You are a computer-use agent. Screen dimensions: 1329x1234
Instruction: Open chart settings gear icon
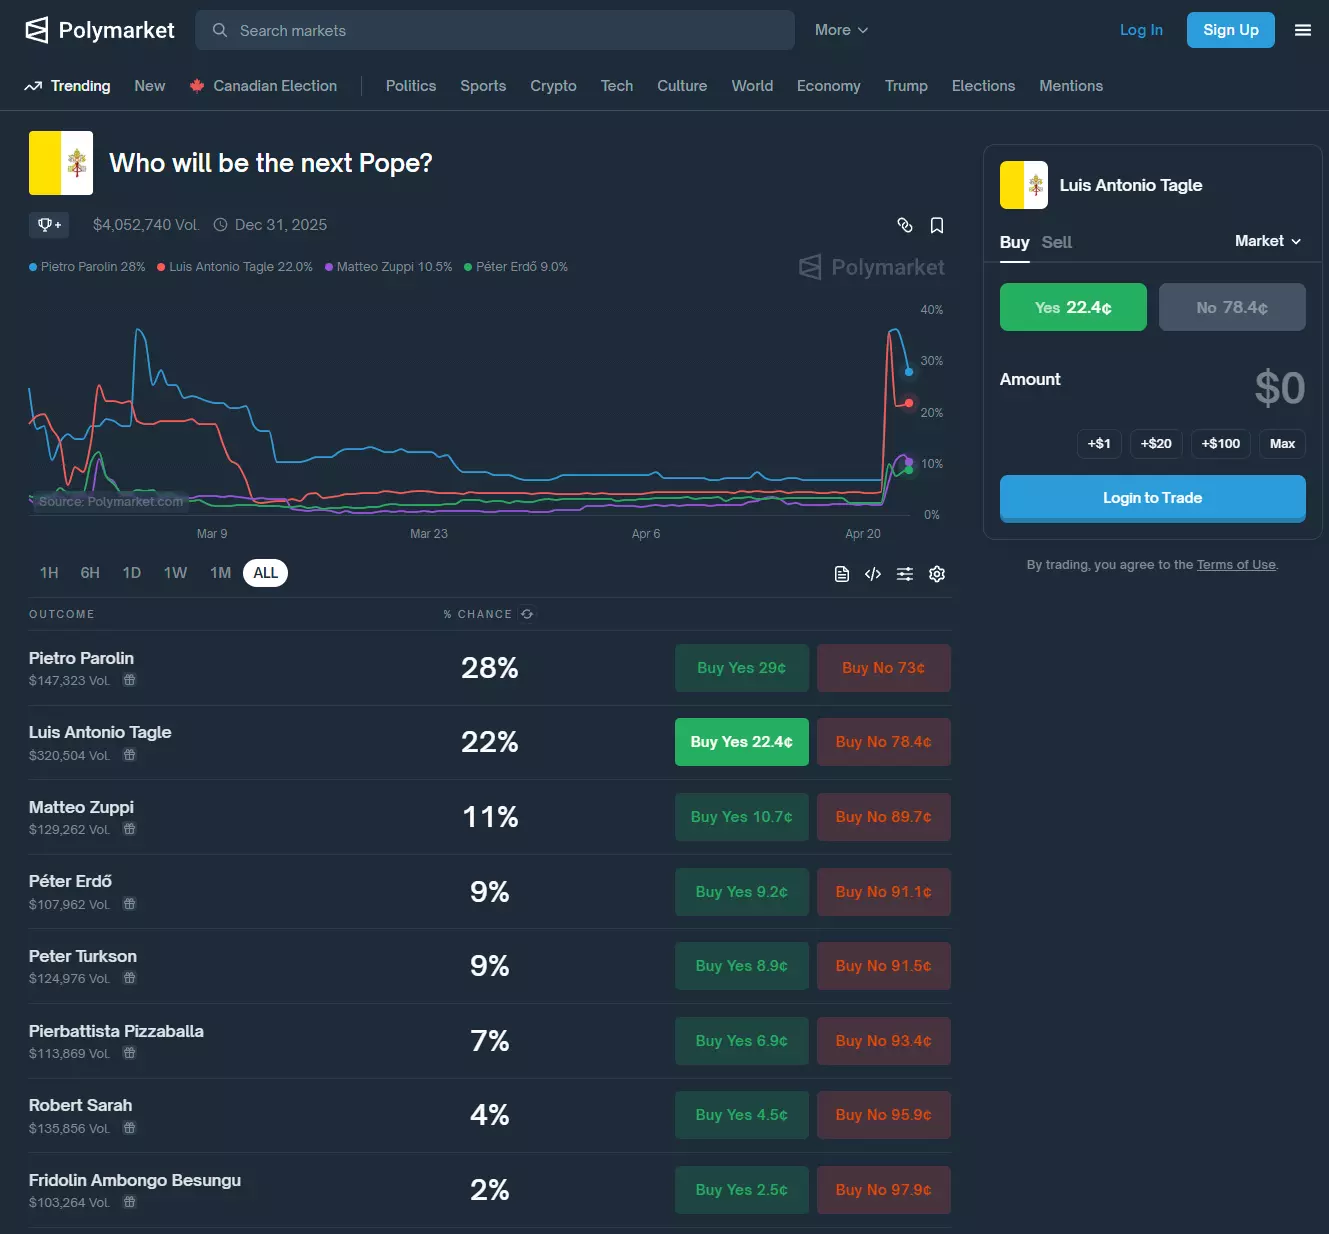tap(937, 574)
